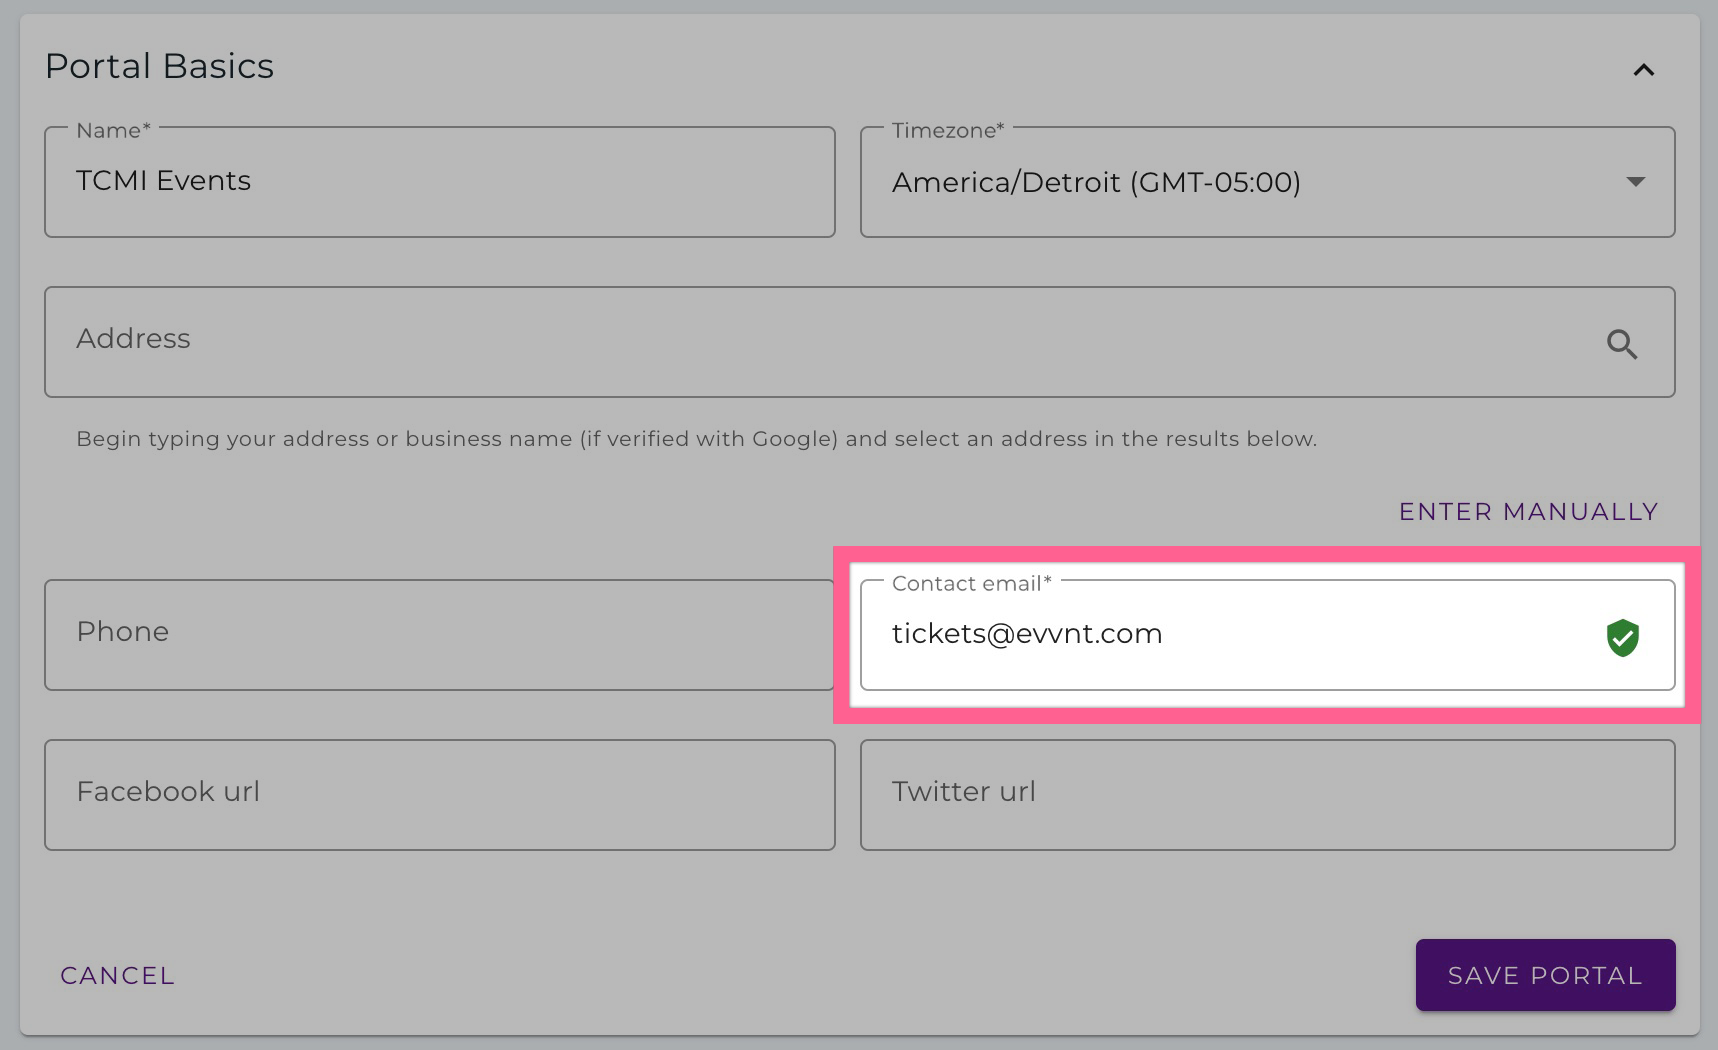The image size is (1718, 1050).
Task: Click the search icon in the Address field
Action: click(x=1622, y=344)
